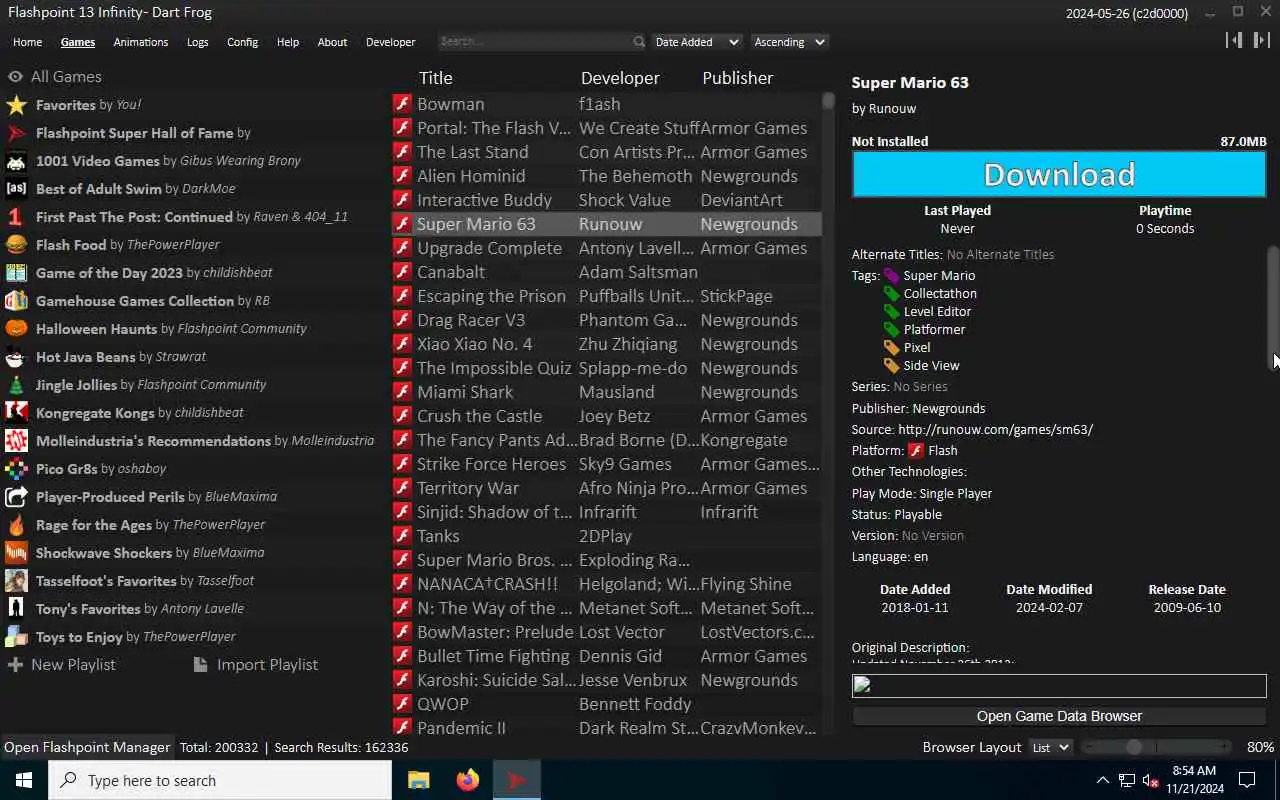Screen dimensions: 1280x800
Task: Open the Developer tab
Action: click(391, 42)
